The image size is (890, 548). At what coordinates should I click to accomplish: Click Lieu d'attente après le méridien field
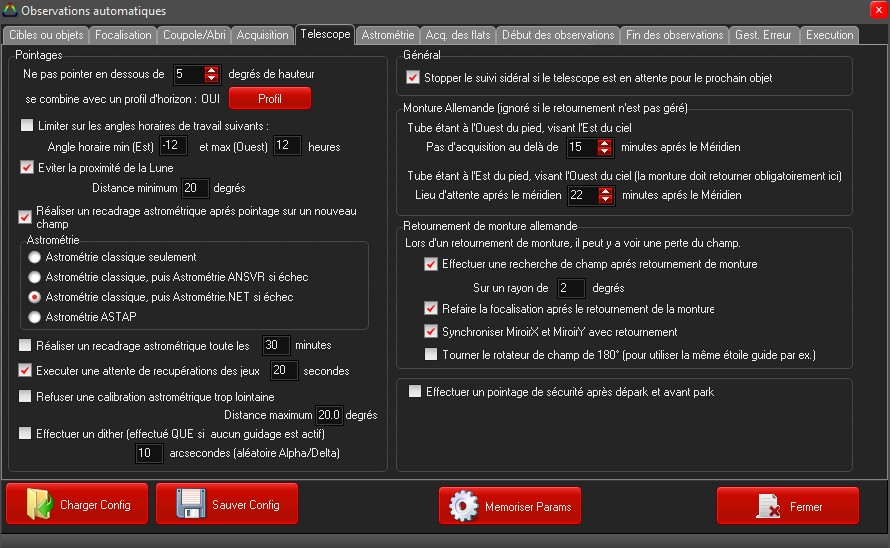[x=583, y=195]
